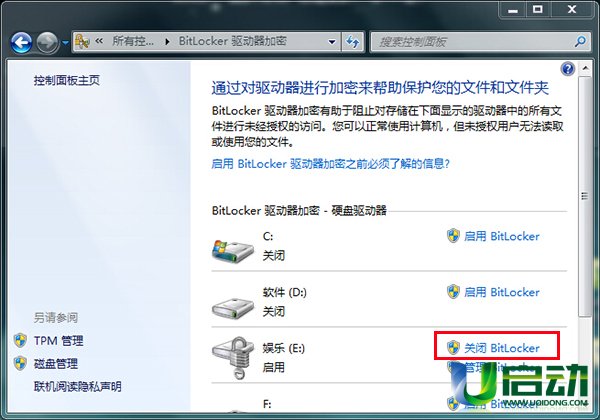Image resolution: width=600 pixels, height=420 pixels.
Task: Click the vertical scrollbar thumb
Action: coord(584,196)
